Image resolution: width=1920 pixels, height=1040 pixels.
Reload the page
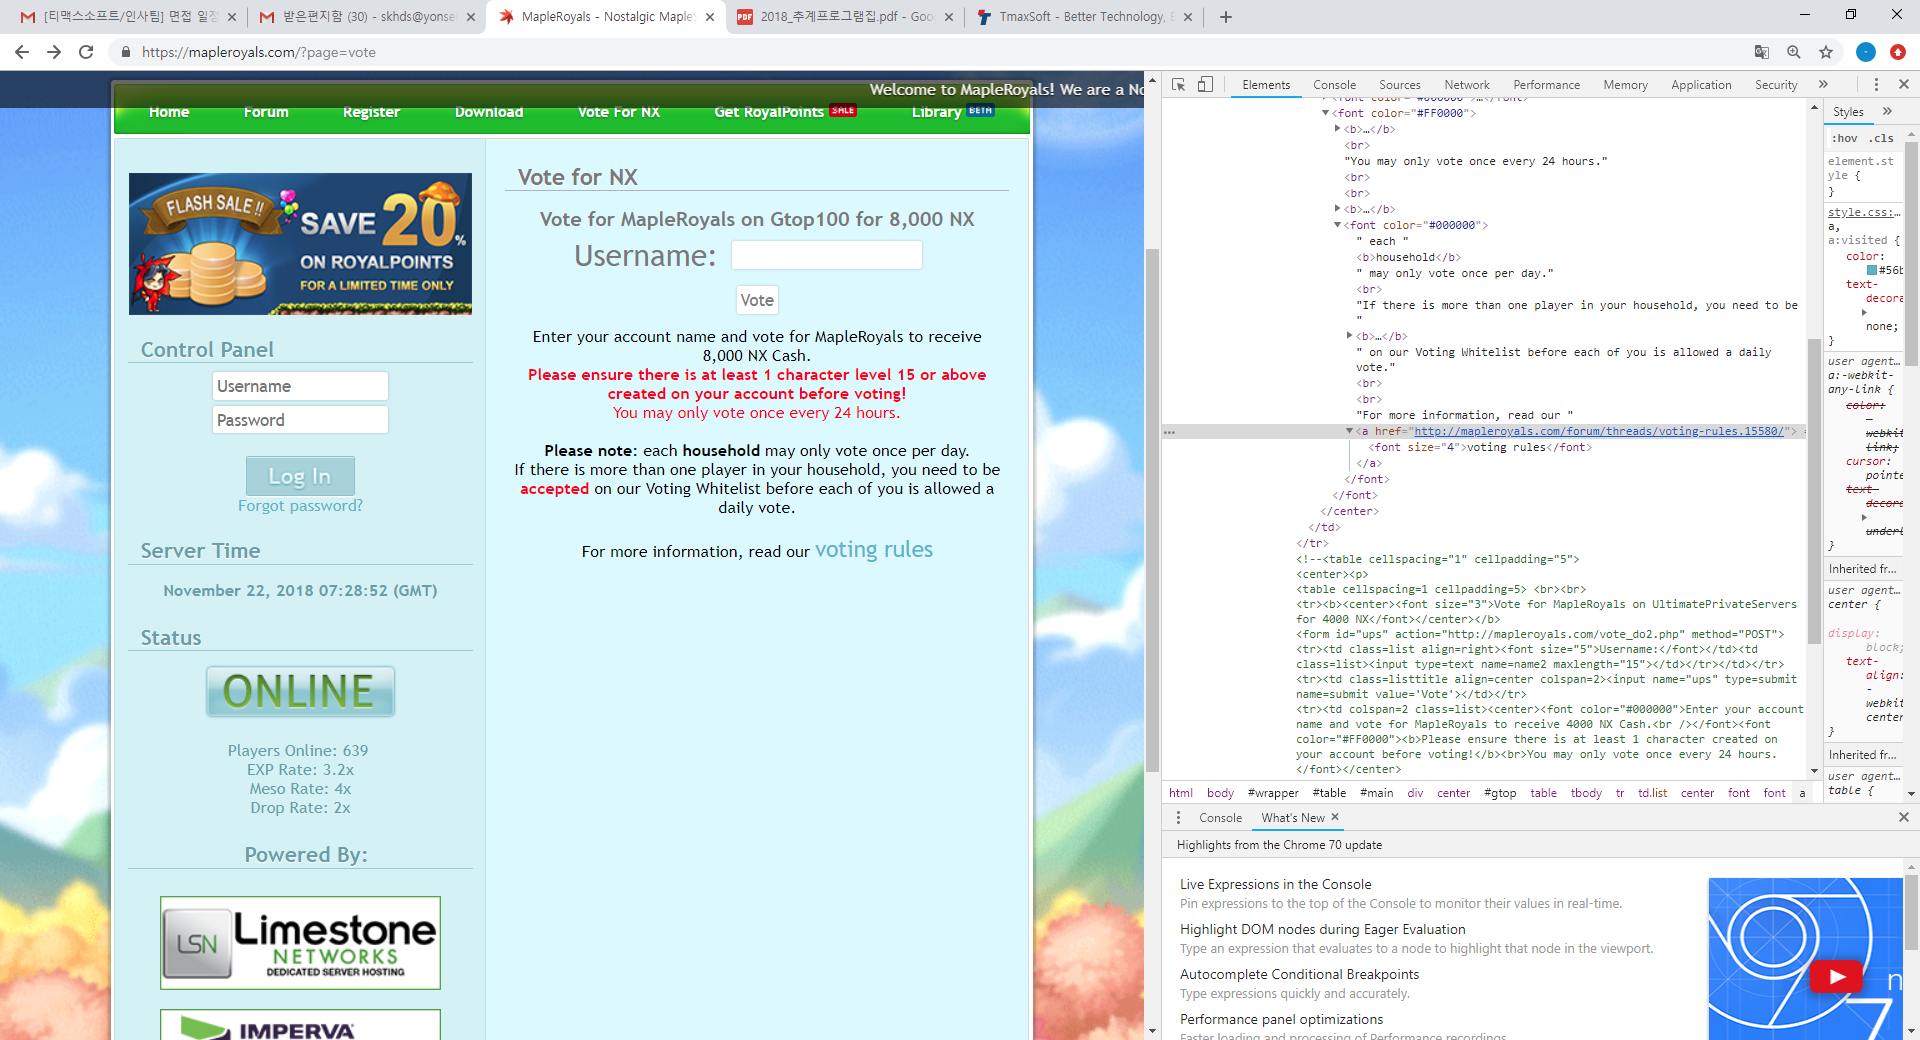tap(86, 52)
